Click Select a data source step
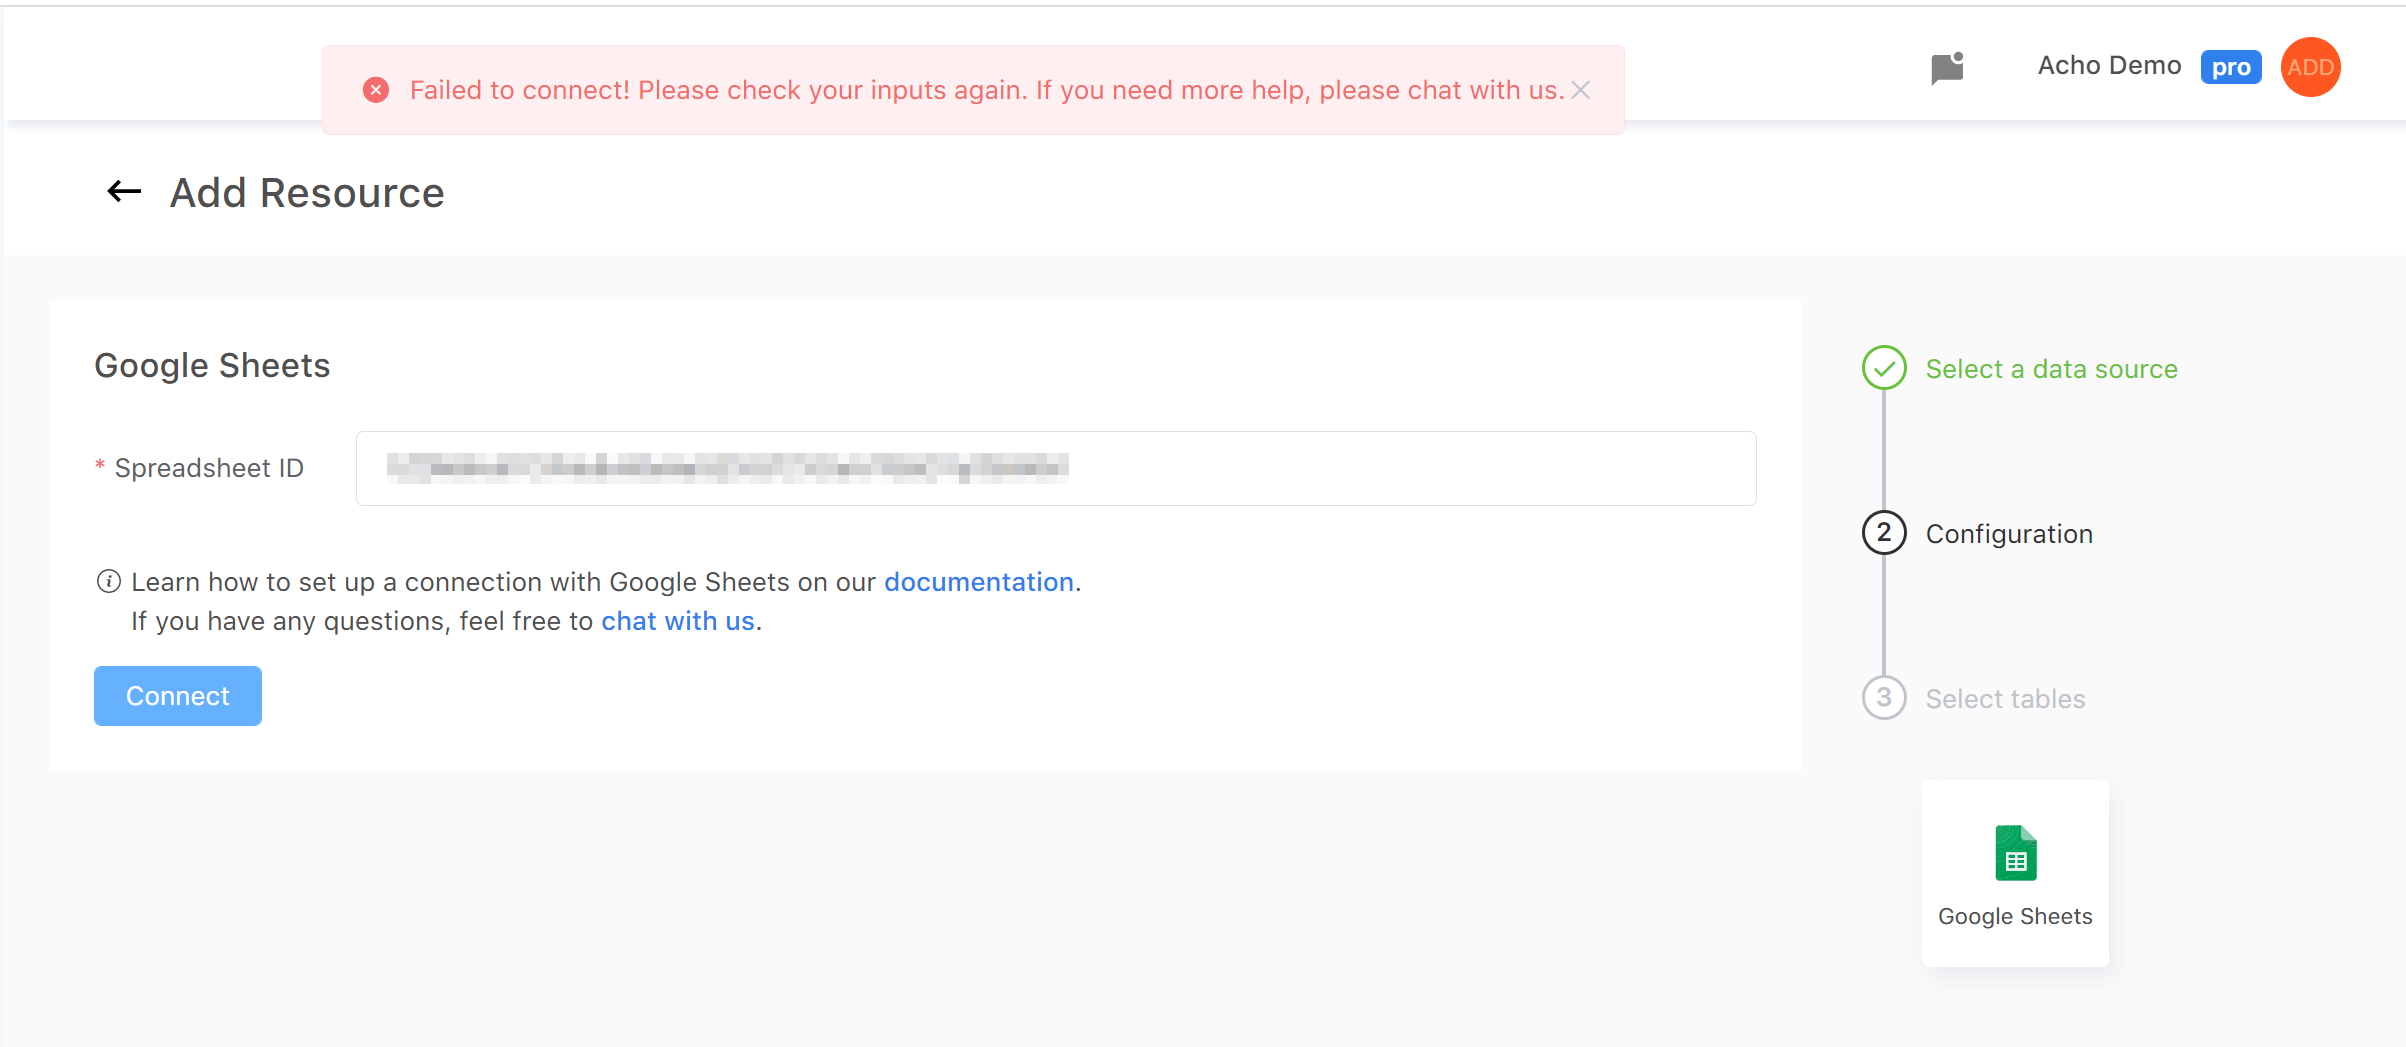 [x=2051, y=369]
